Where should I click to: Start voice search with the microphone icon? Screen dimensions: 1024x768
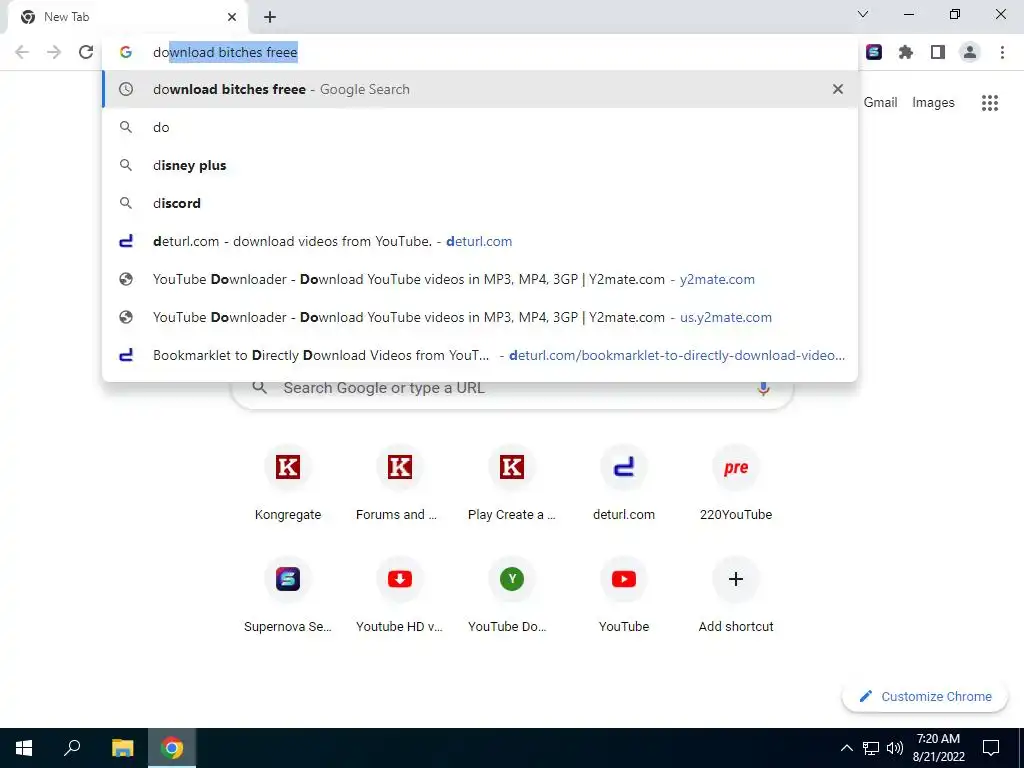[x=763, y=388]
